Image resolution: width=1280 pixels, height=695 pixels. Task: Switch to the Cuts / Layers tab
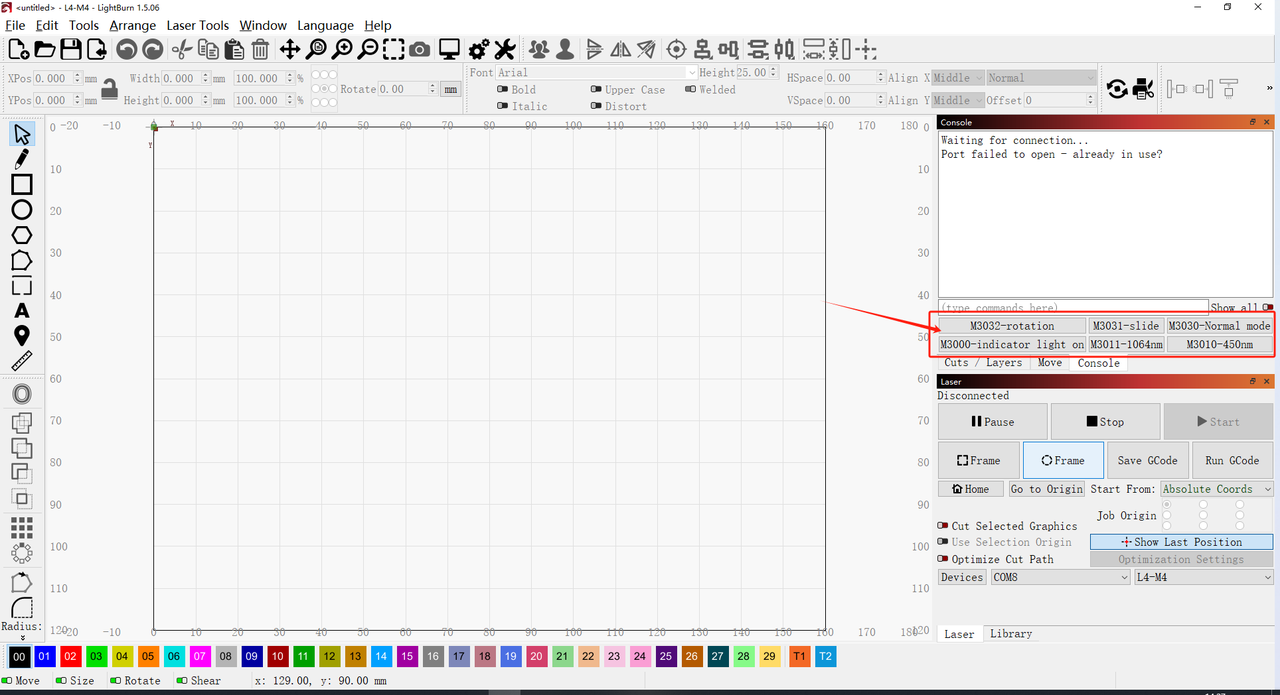click(983, 363)
